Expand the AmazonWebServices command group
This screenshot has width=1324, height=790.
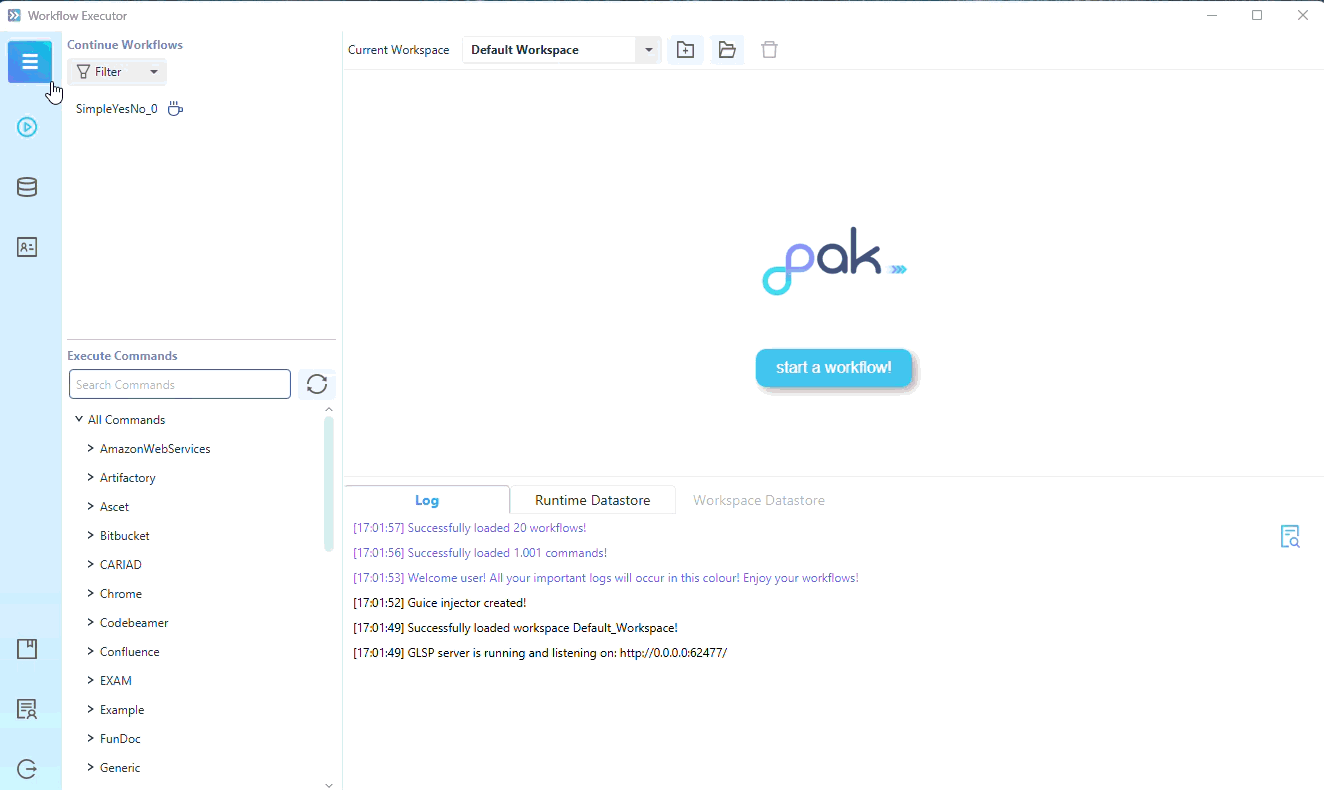[91, 449]
